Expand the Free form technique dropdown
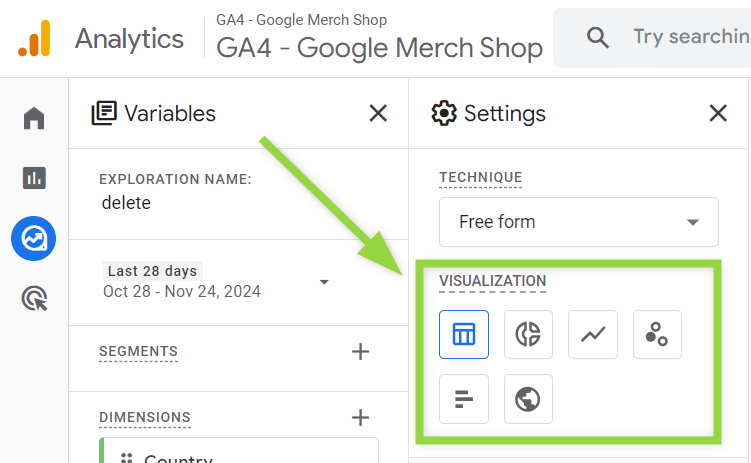Screen dimensions: 751x463 click(x=579, y=222)
